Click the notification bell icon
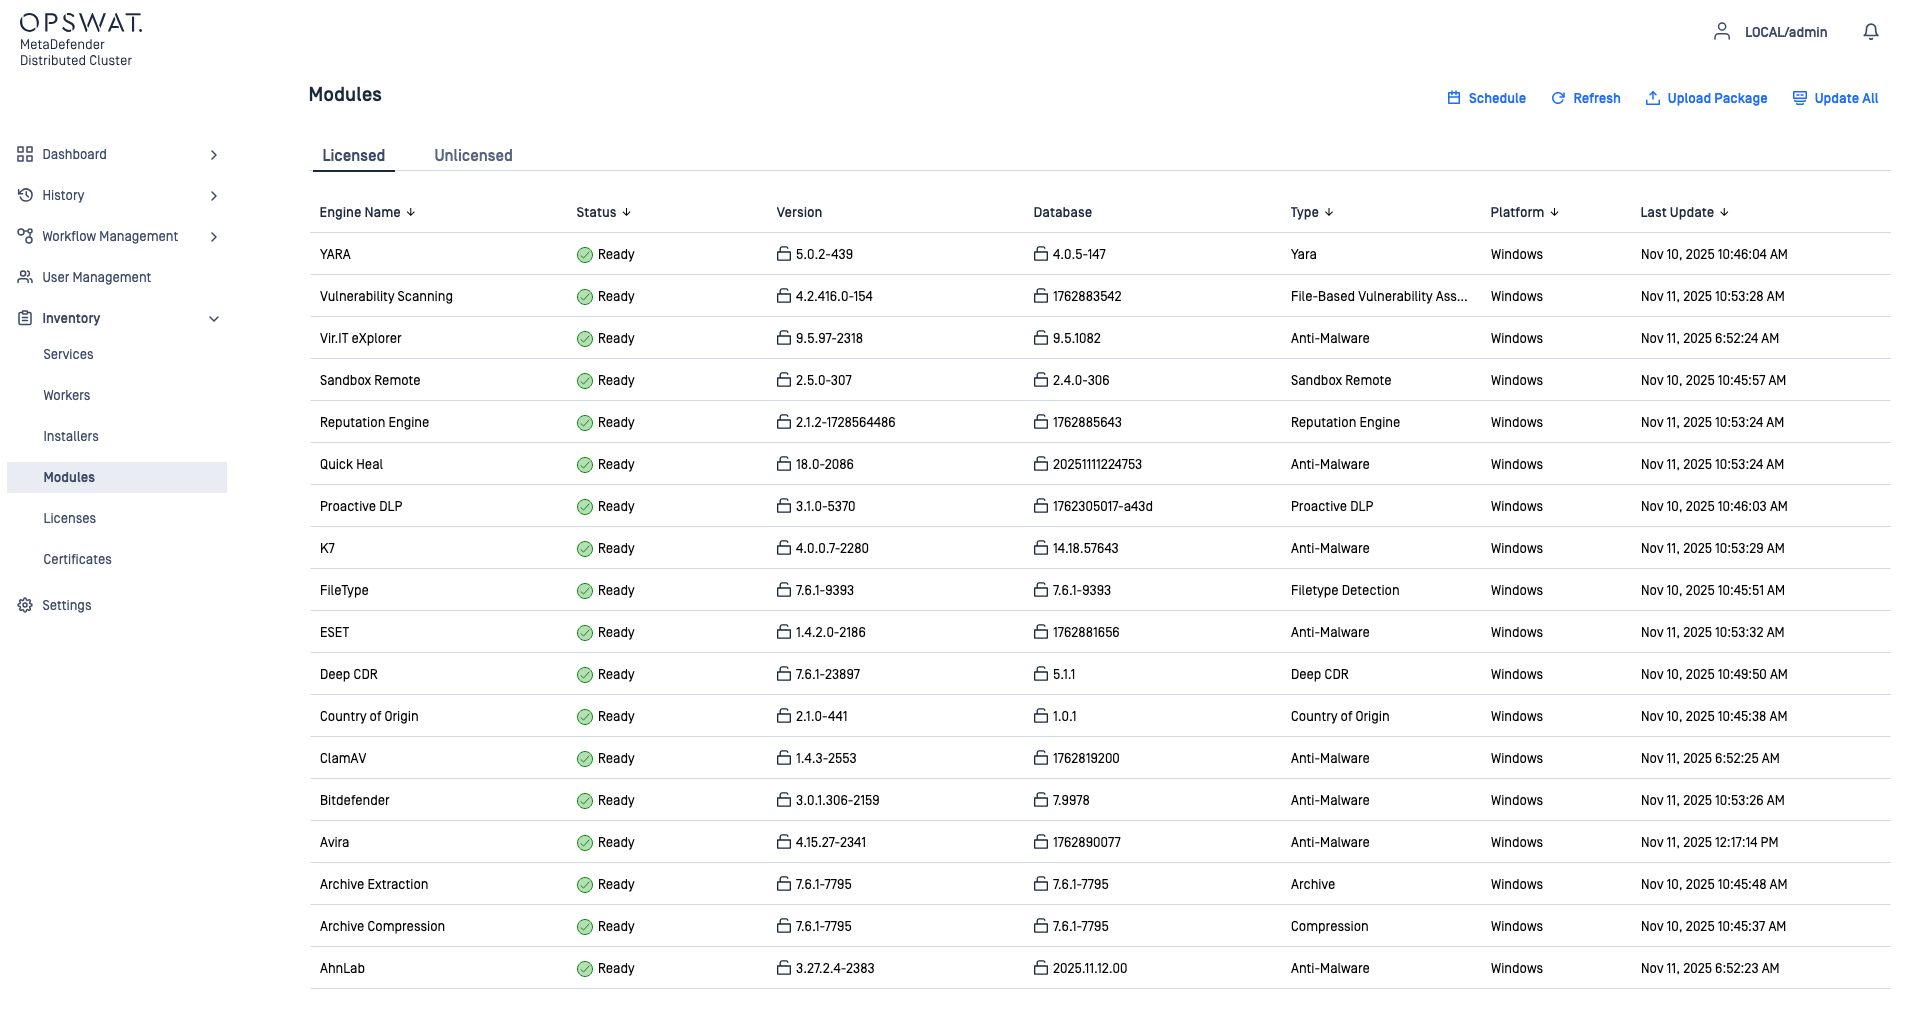 coord(1870,32)
